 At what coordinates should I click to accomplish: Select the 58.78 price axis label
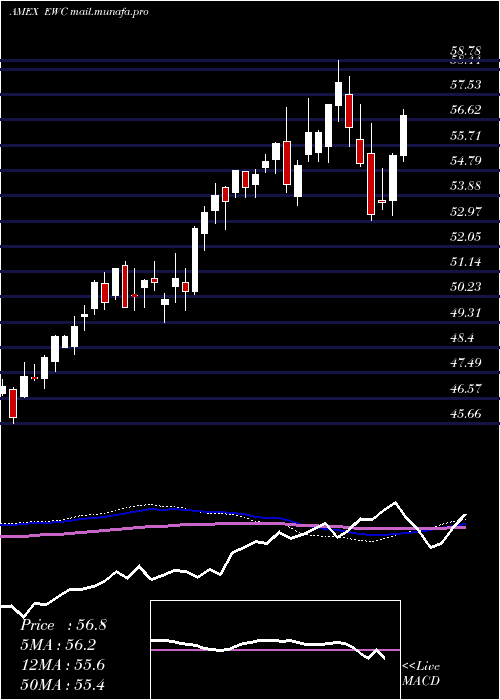(x=466, y=51)
